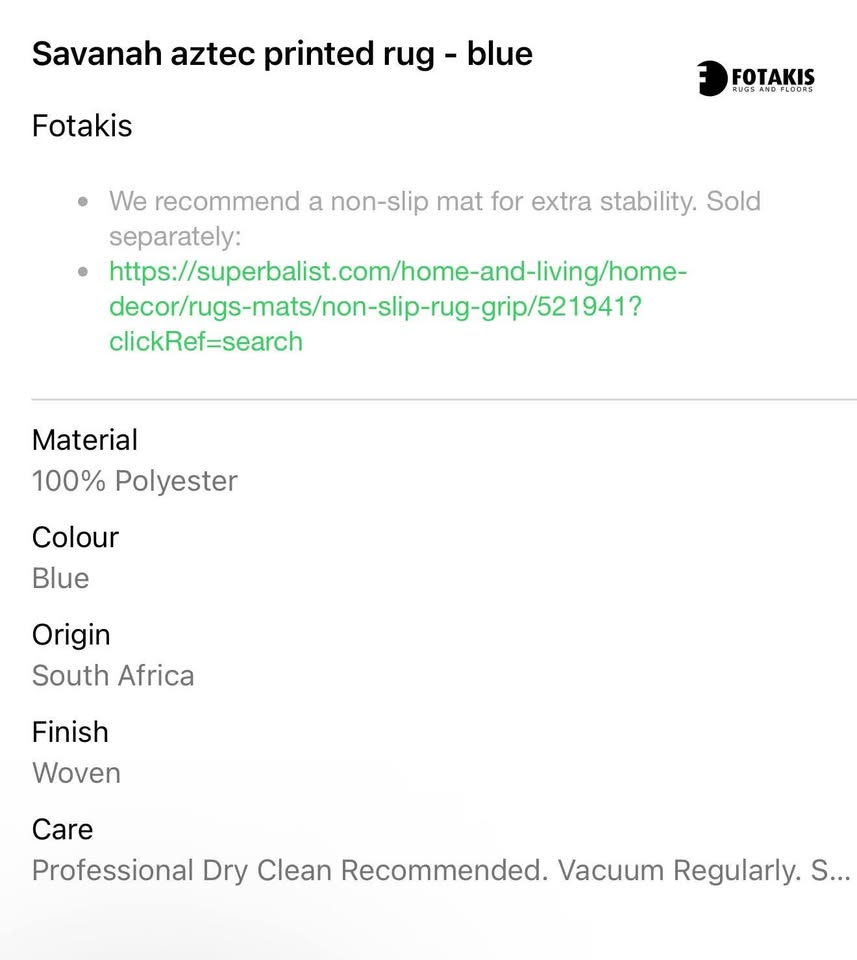The width and height of the screenshot is (857, 960).
Task: Select the 100% Polyester value
Action: [135, 481]
